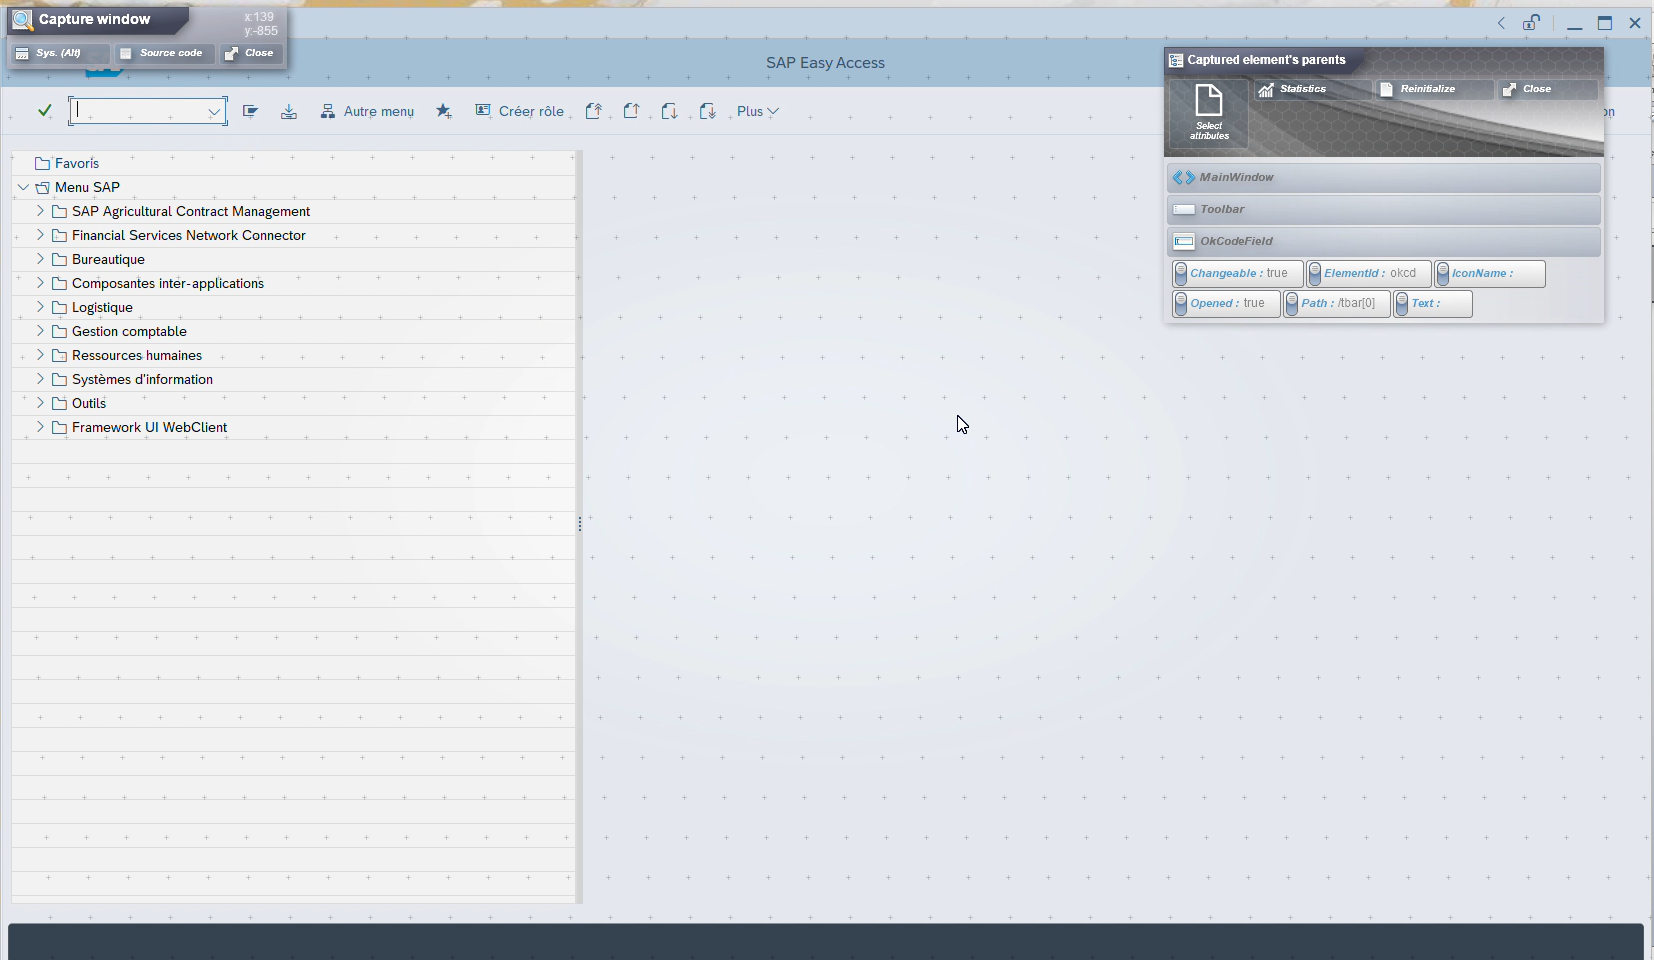Expand the Logistique folder arrow
Viewport: 1654px width, 960px height.
click(40, 307)
